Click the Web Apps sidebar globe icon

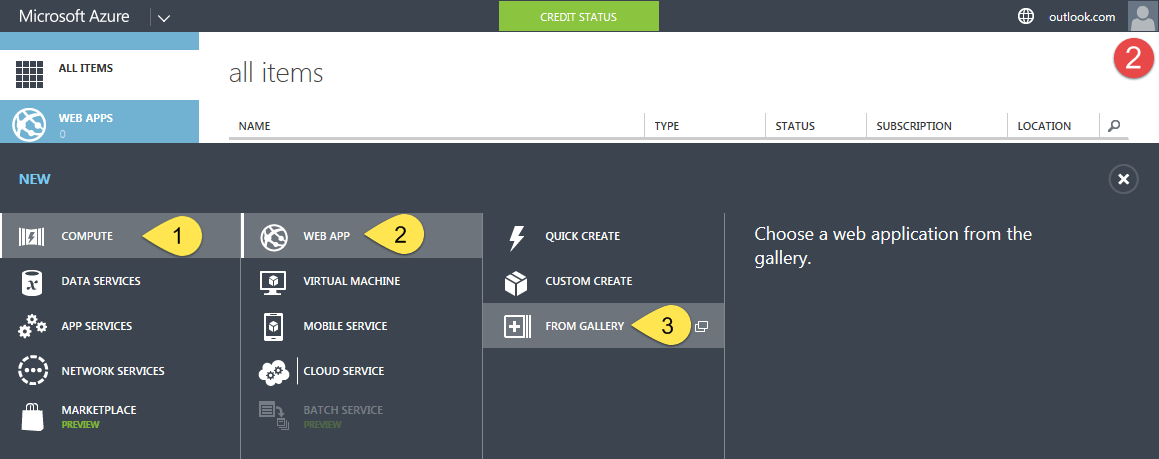pos(31,123)
